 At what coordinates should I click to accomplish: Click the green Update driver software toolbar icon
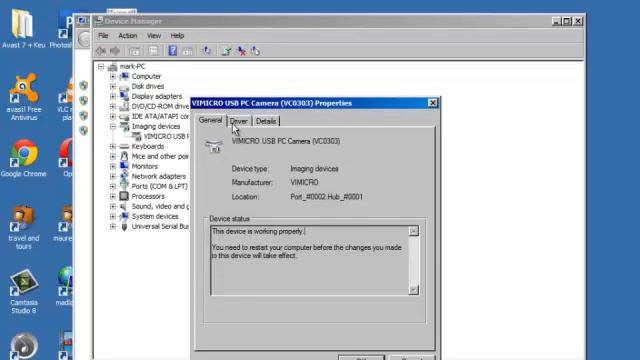point(227,51)
